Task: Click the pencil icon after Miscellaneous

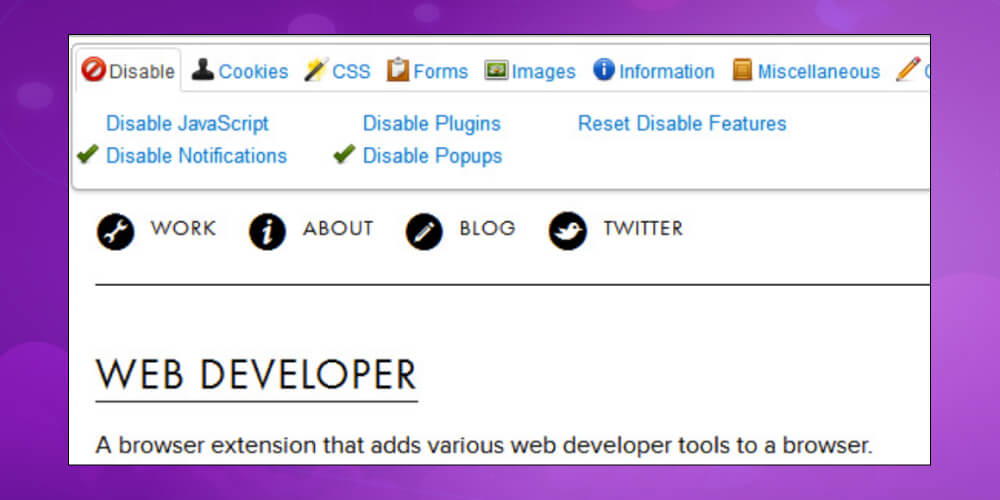Action: tap(908, 70)
